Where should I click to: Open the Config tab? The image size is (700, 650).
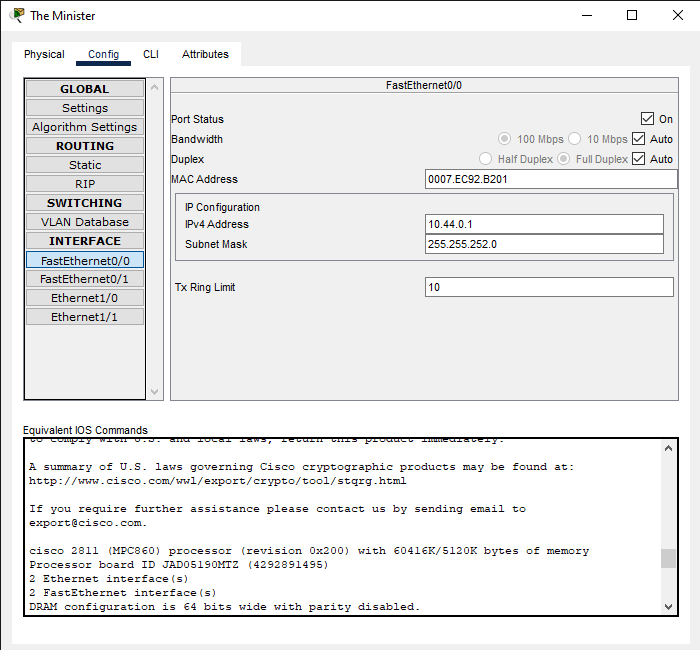tap(104, 54)
